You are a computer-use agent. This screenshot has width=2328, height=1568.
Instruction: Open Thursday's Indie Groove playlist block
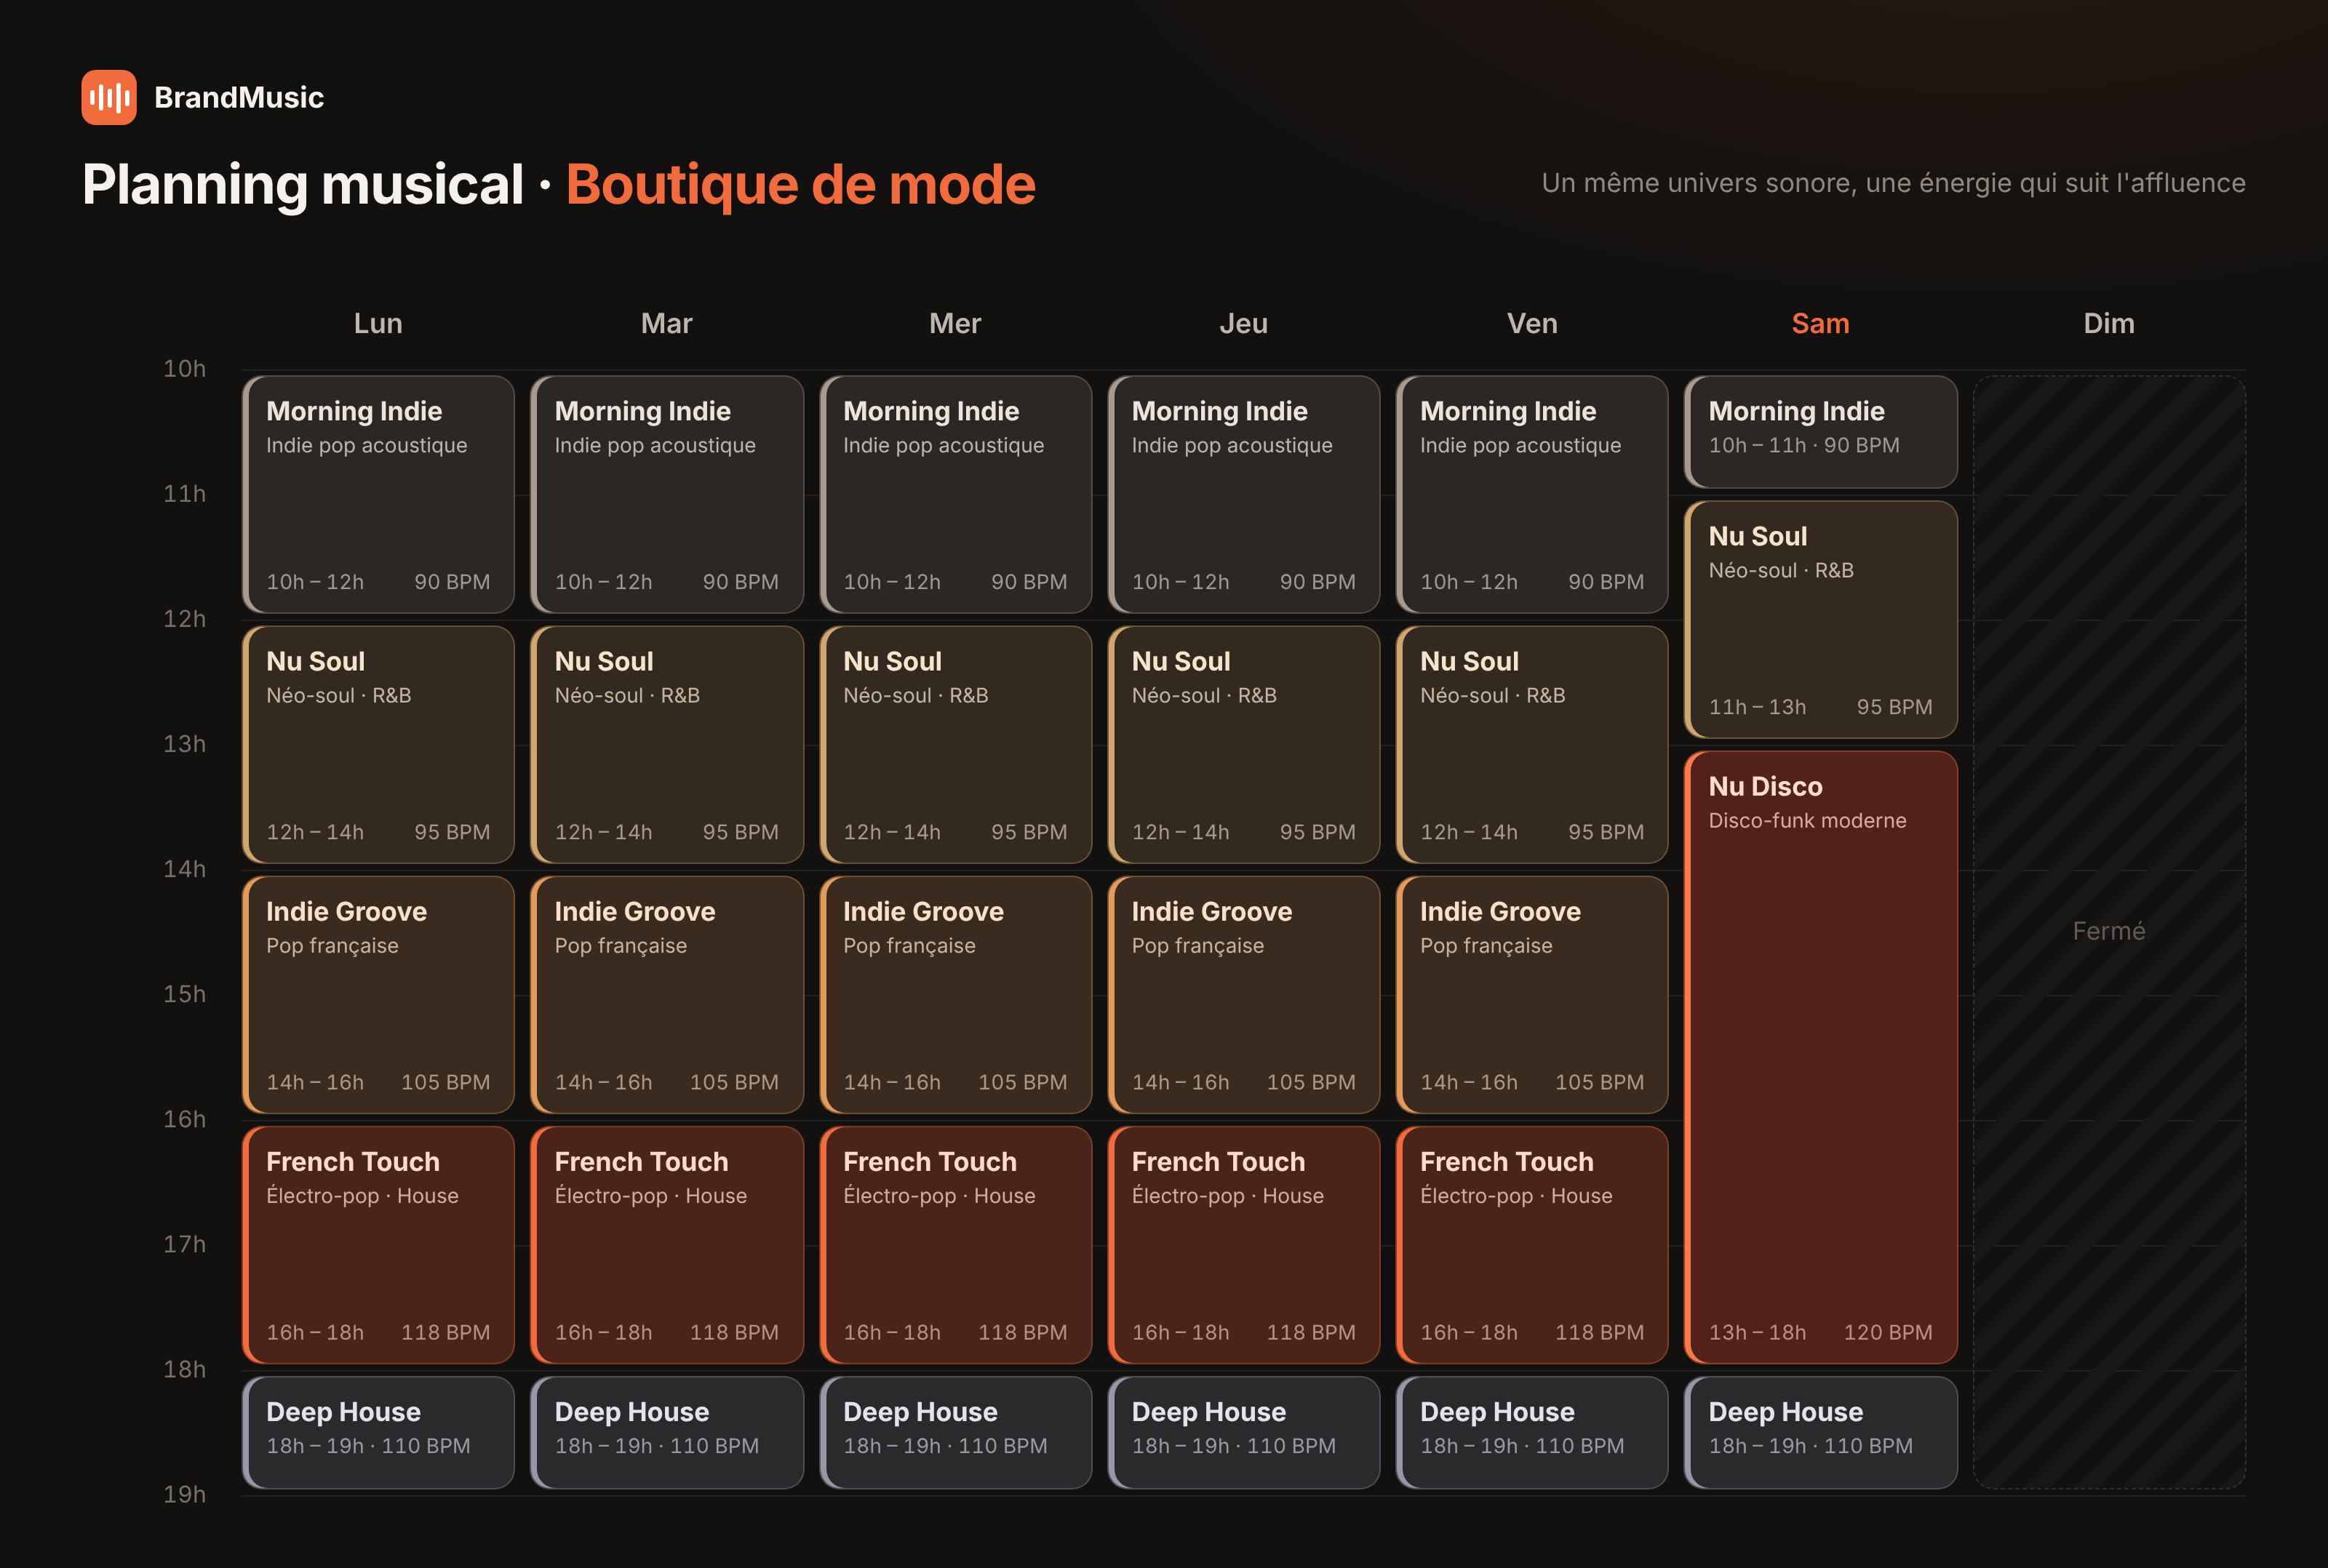tap(1244, 994)
